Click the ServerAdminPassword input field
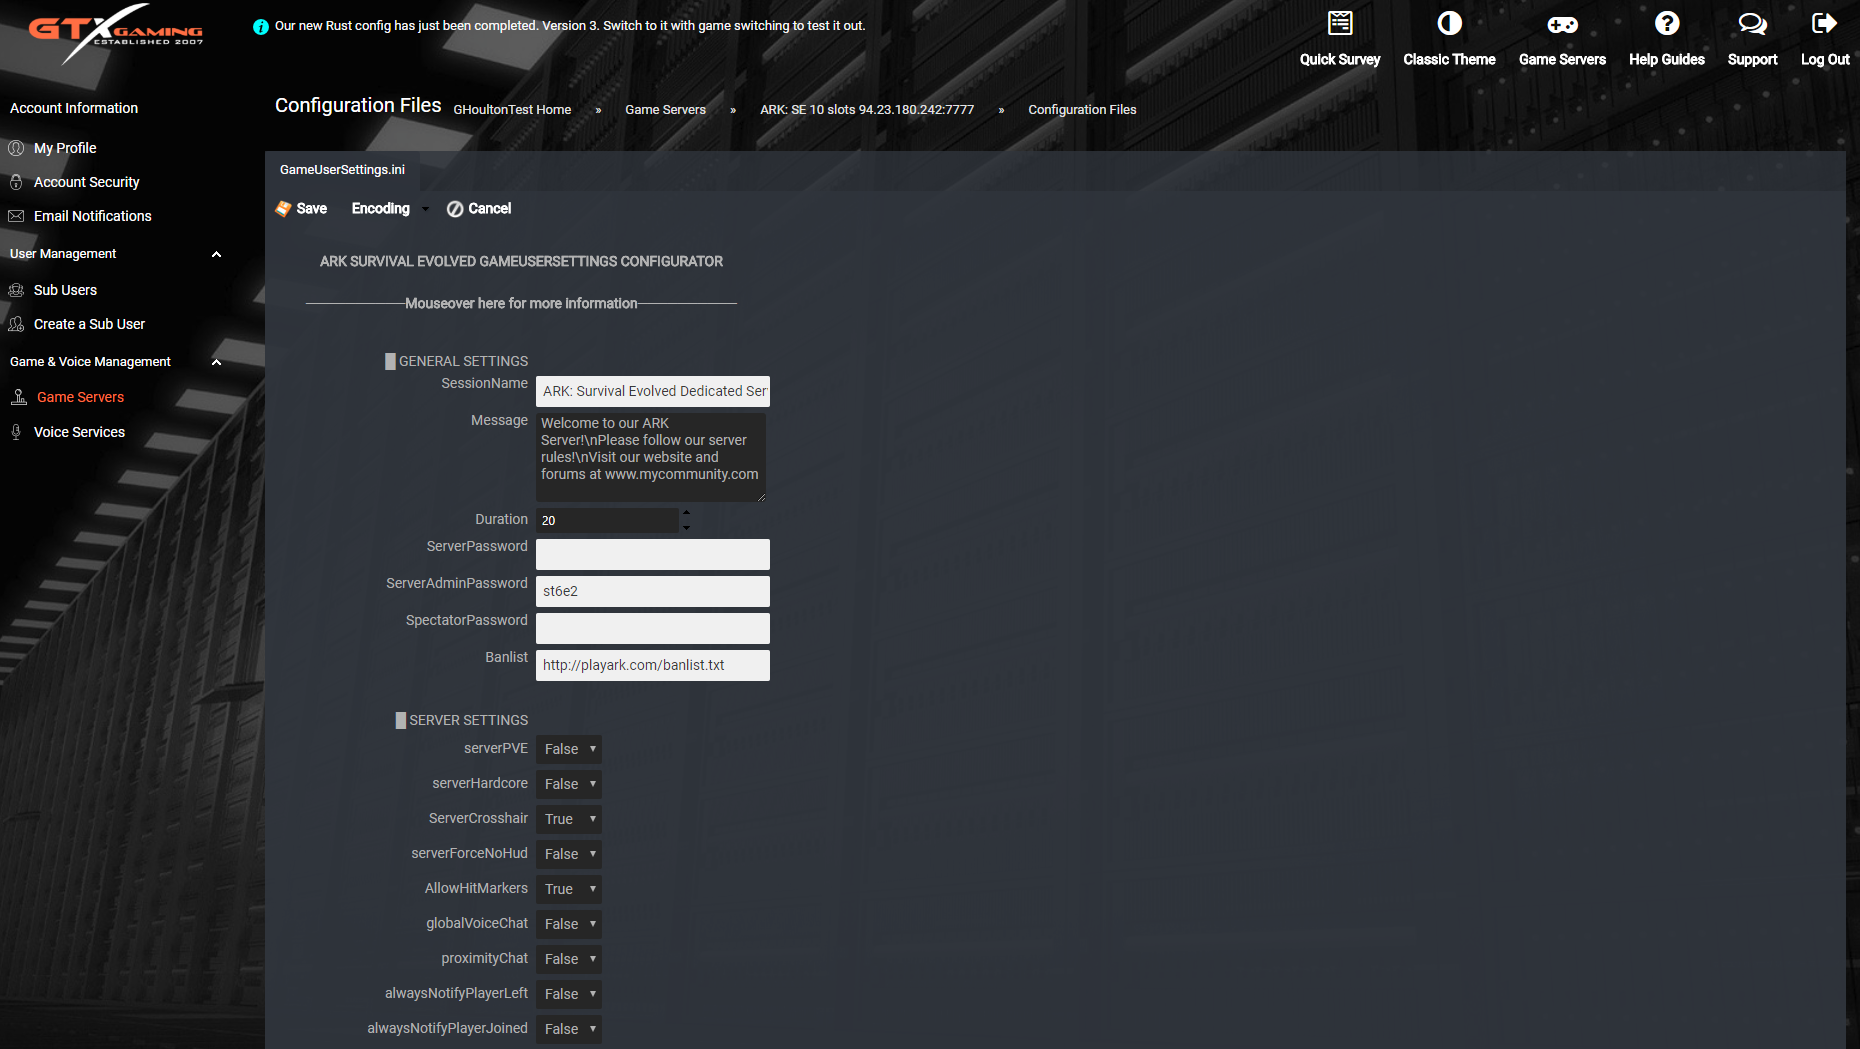The width and height of the screenshot is (1860, 1049). coord(653,591)
